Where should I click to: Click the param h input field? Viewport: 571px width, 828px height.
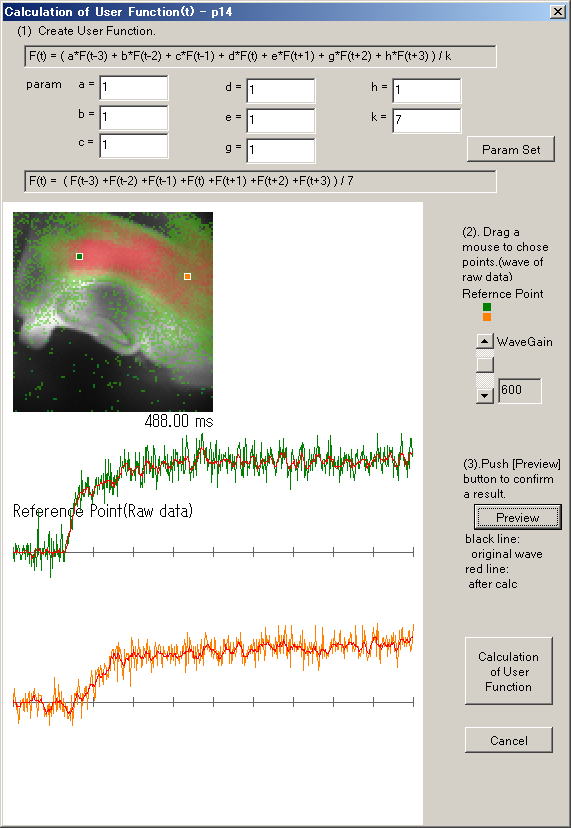point(426,90)
